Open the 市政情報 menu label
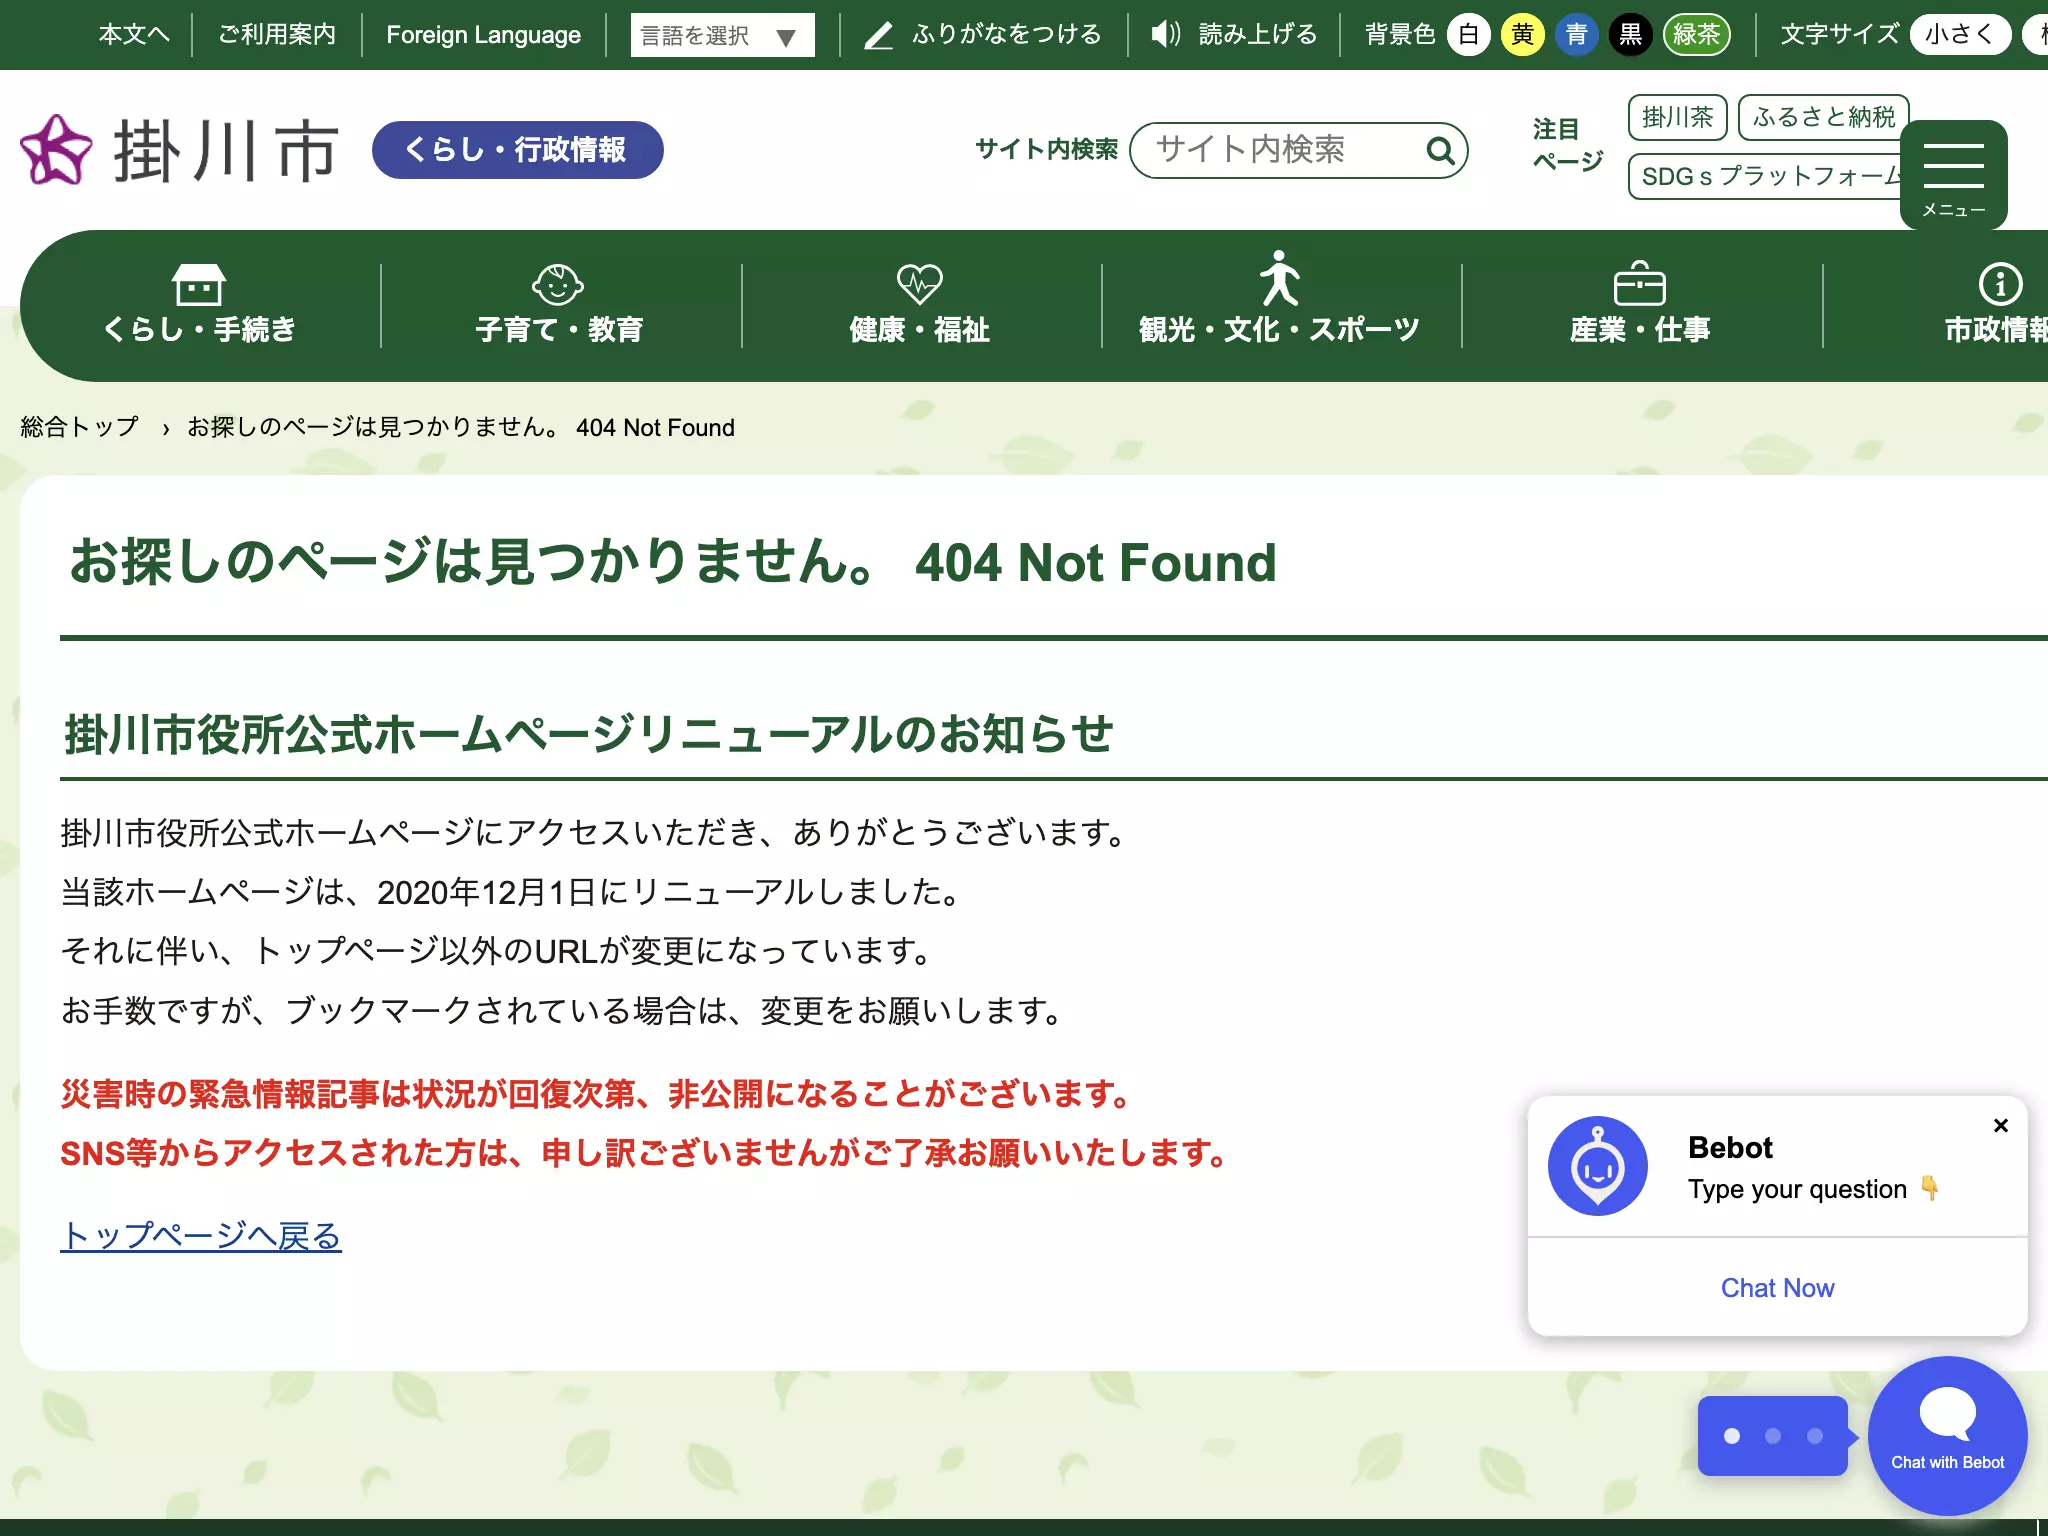Viewport: 2048px width, 1536px height. coord(1996,329)
